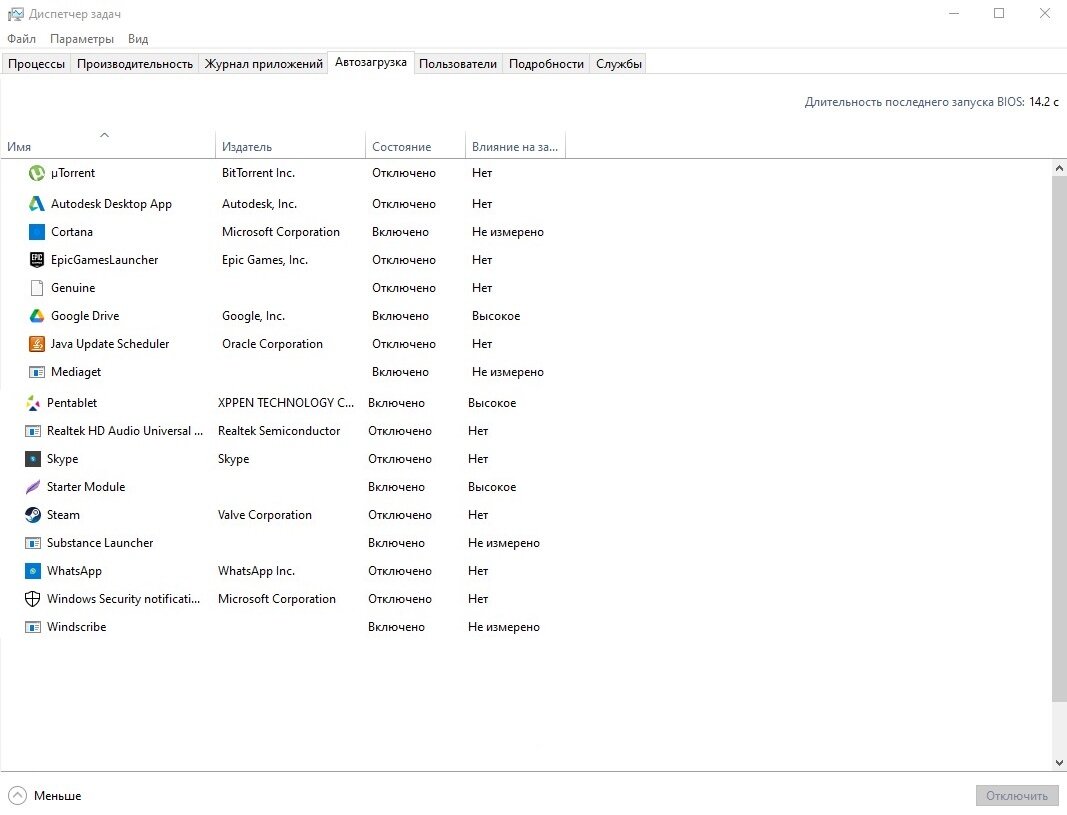Click the µTorrent icon in the startup list
Screen dimensions: 1067x815
point(37,173)
